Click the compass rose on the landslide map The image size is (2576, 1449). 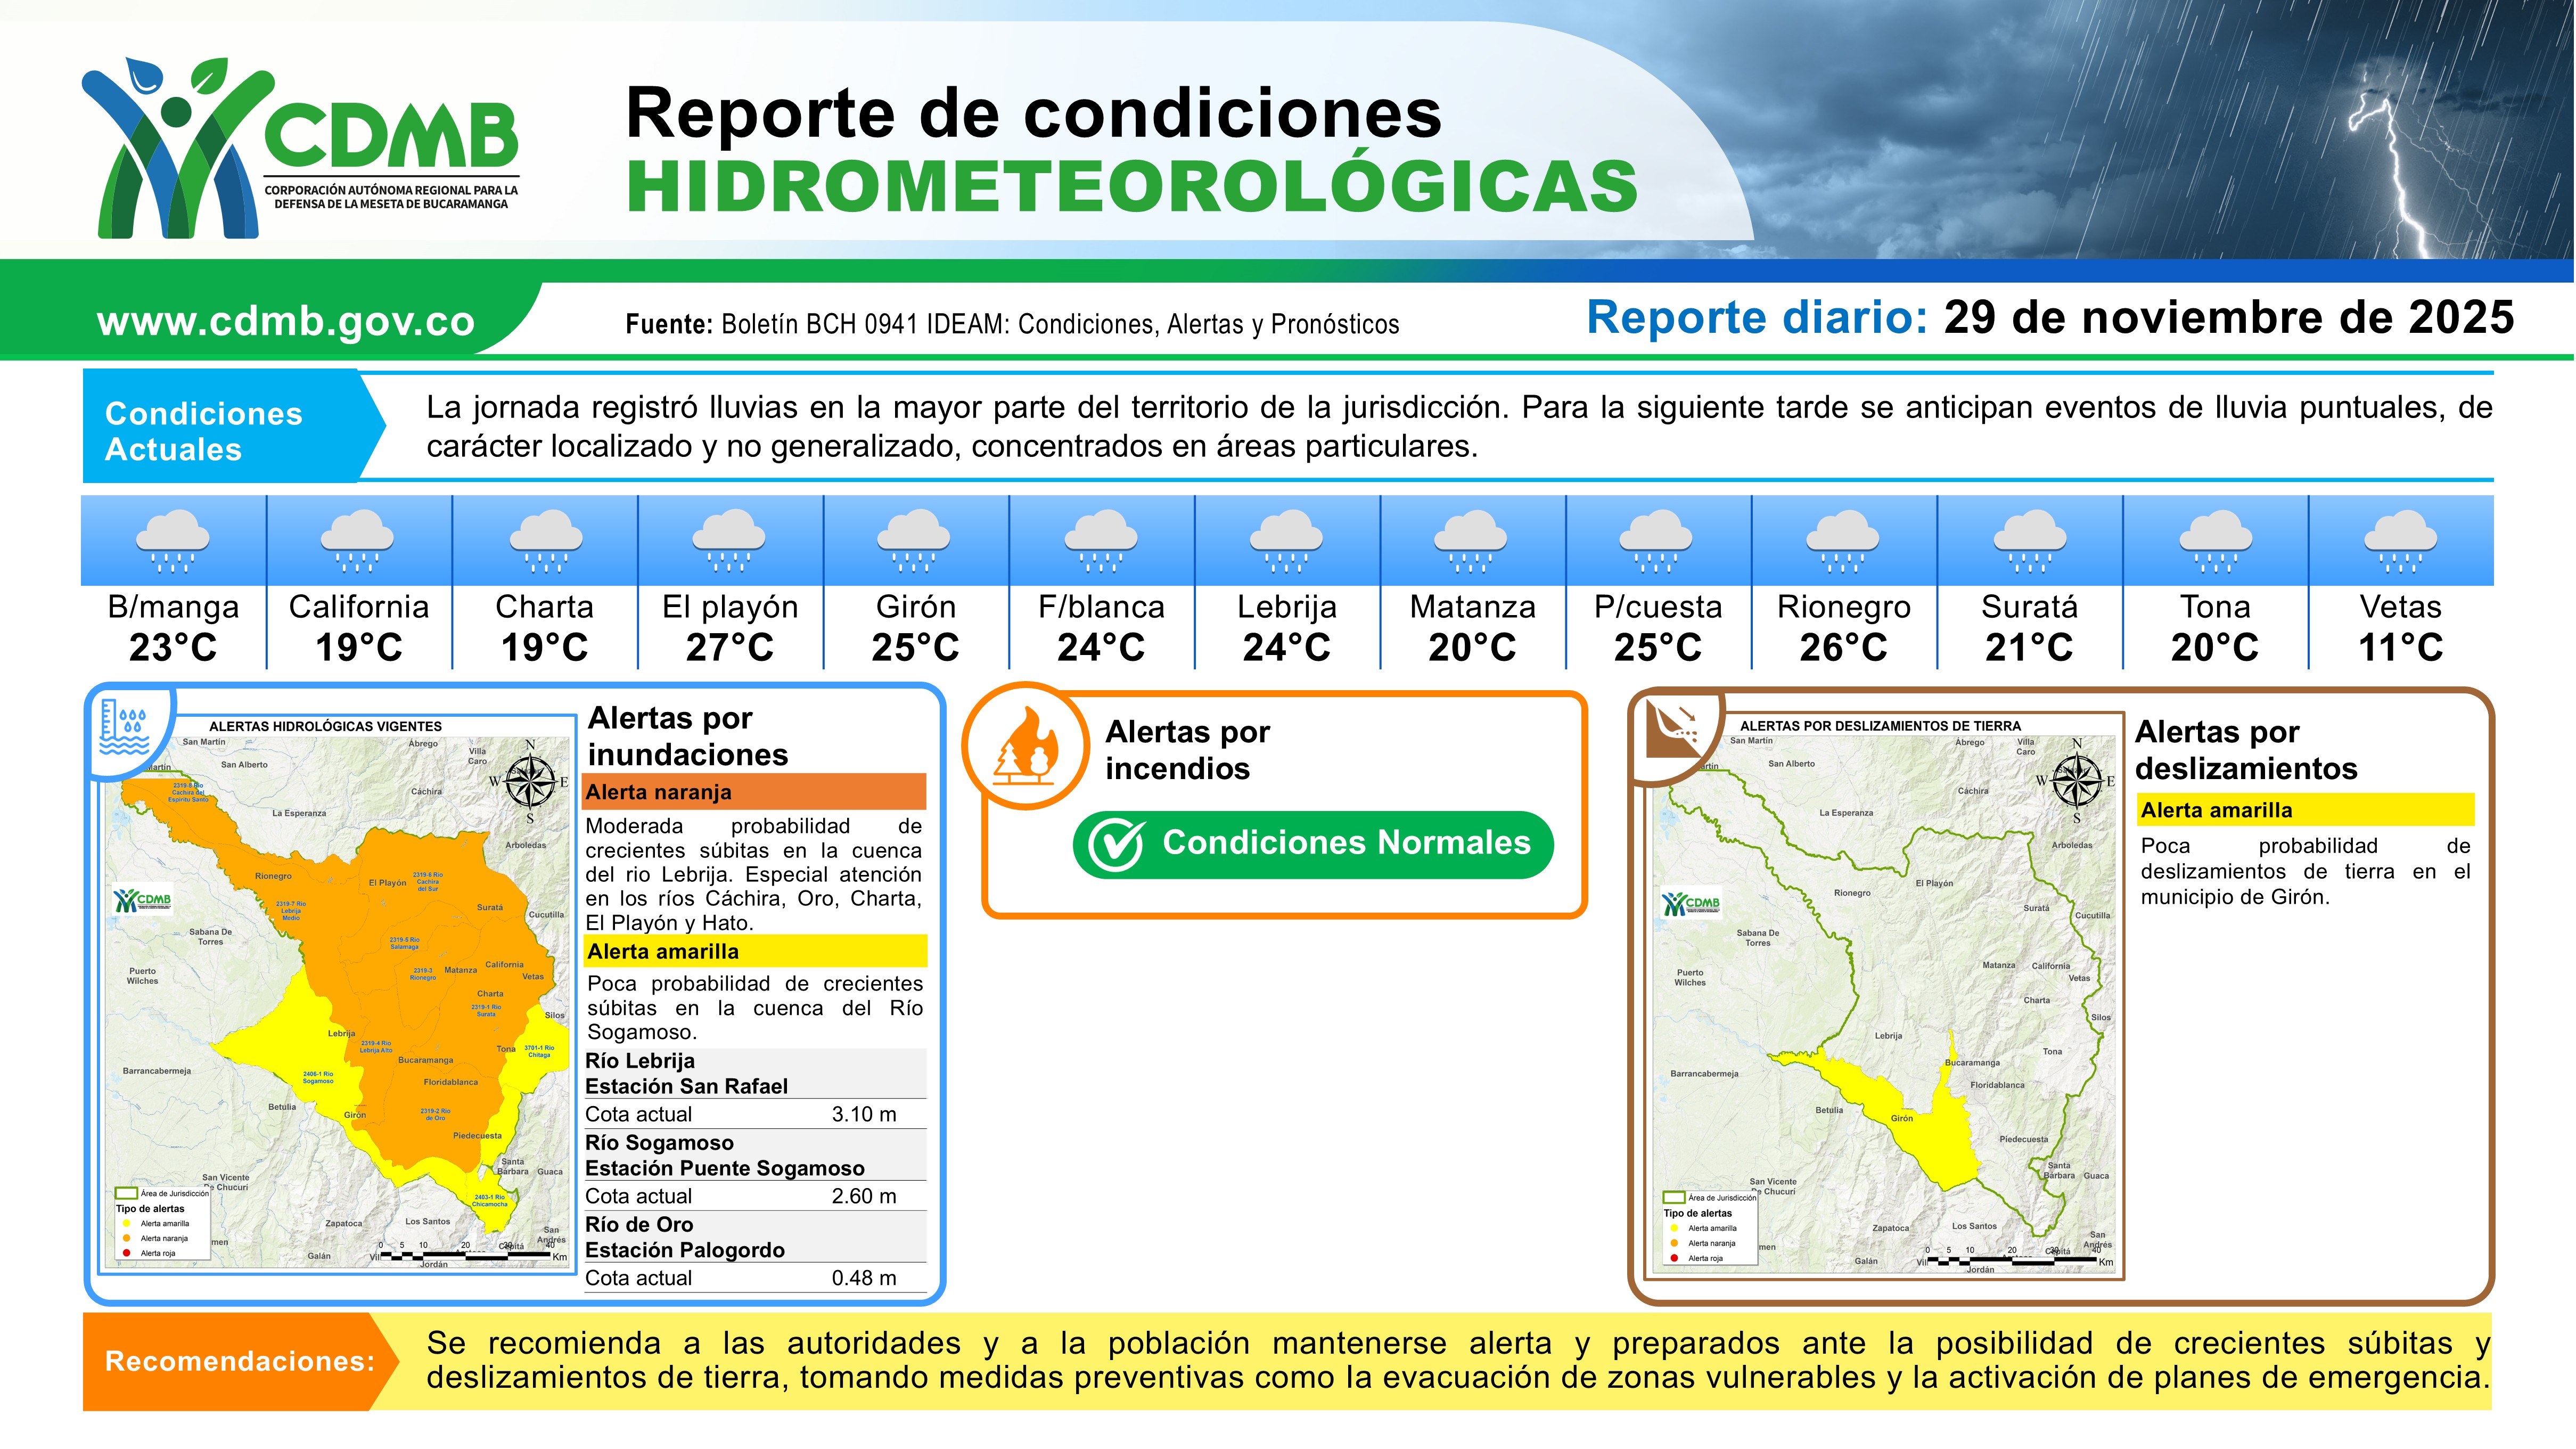2077,781
